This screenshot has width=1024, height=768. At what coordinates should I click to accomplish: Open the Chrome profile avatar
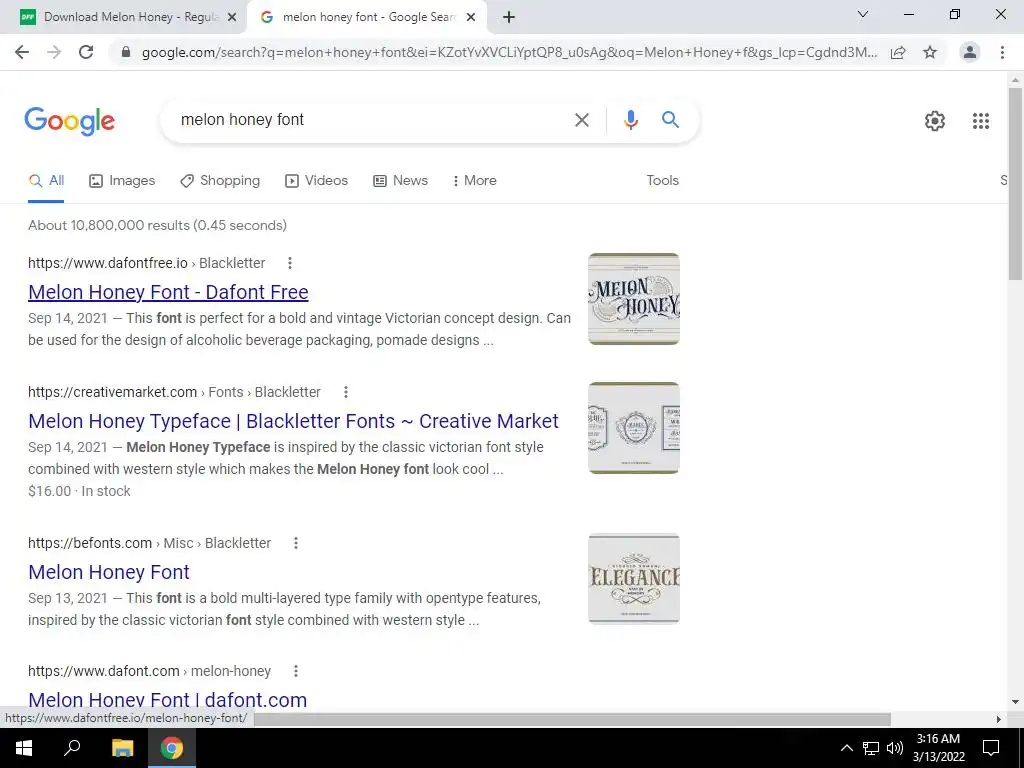pyautogui.click(x=970, y=52)
